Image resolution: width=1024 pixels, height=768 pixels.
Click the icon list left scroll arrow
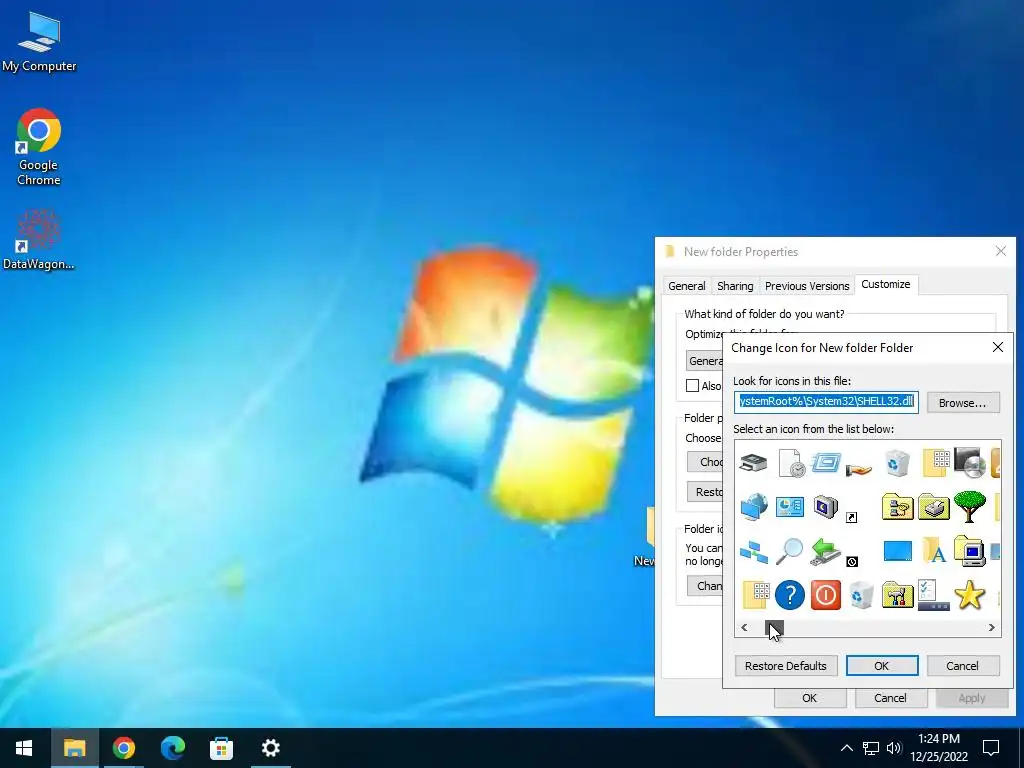pyautogui.click(x=744, y=628)
